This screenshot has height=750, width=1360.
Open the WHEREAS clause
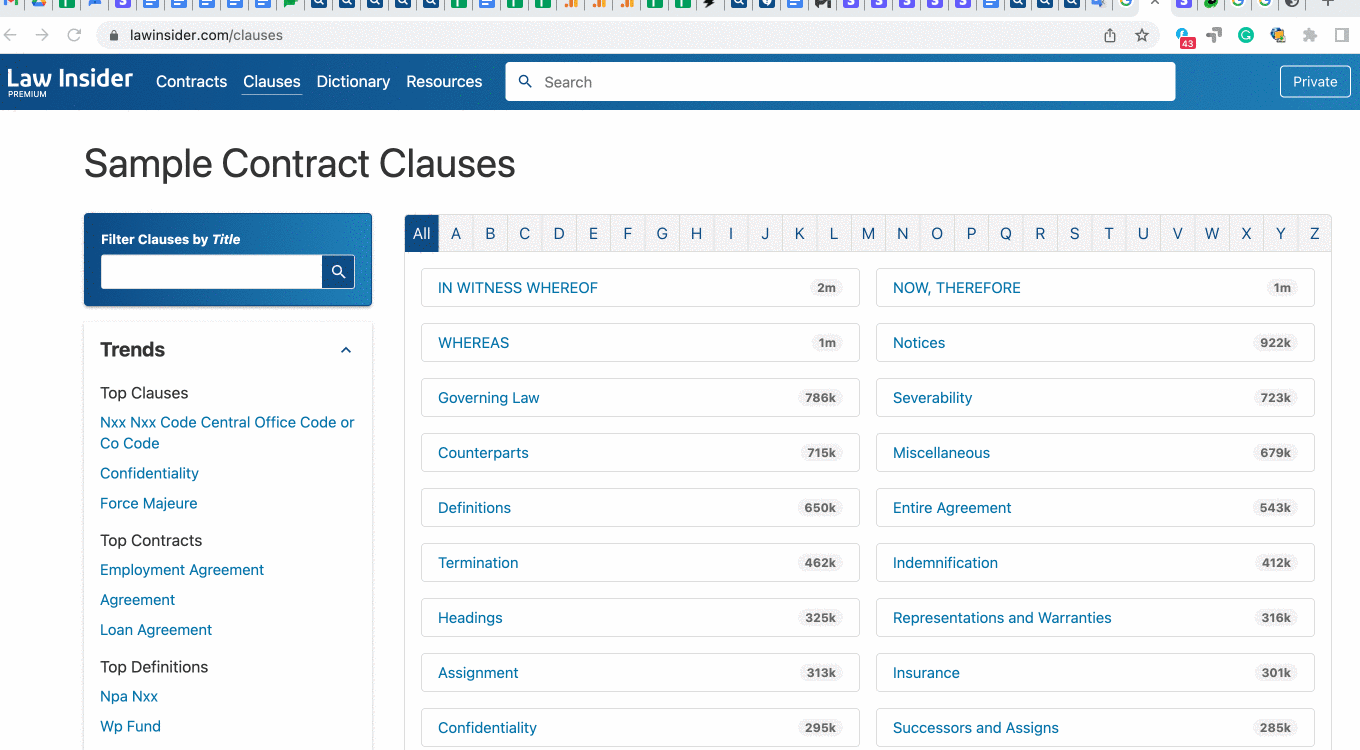pyautogui.click(x=640, y=343)
